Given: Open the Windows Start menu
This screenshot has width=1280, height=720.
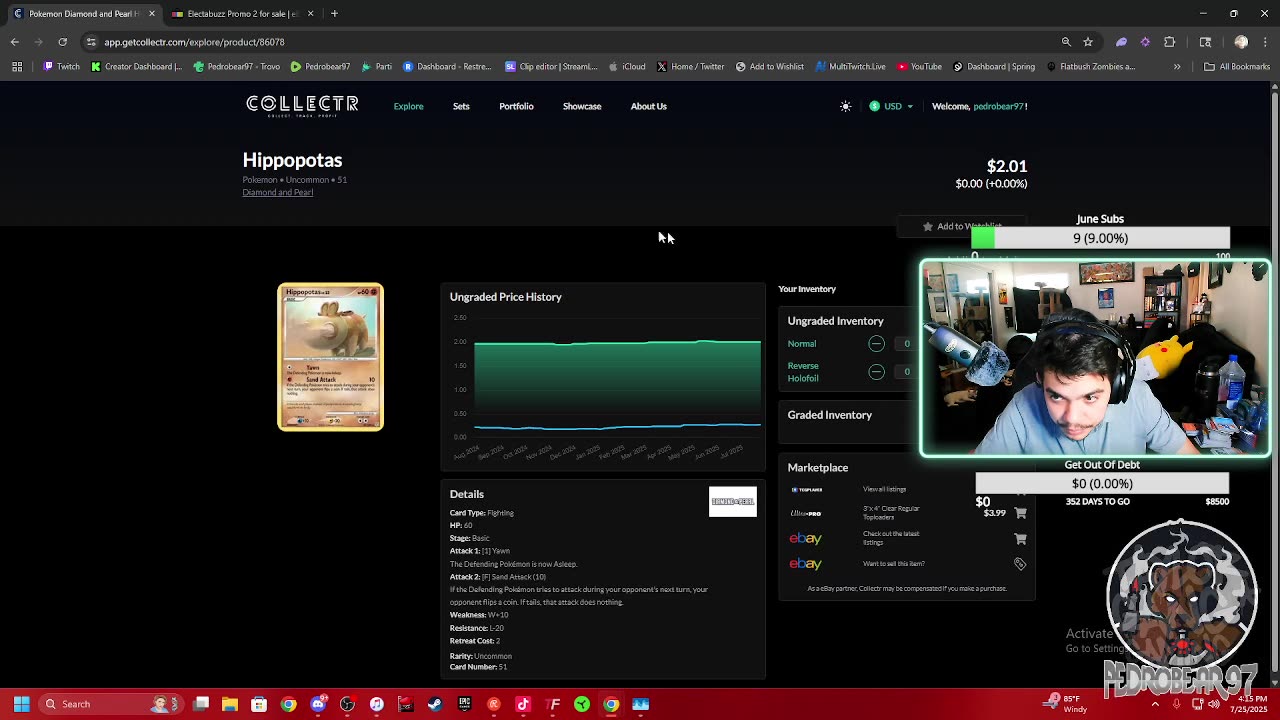Looking at the screenshot, I should click(x=21, y=704).
